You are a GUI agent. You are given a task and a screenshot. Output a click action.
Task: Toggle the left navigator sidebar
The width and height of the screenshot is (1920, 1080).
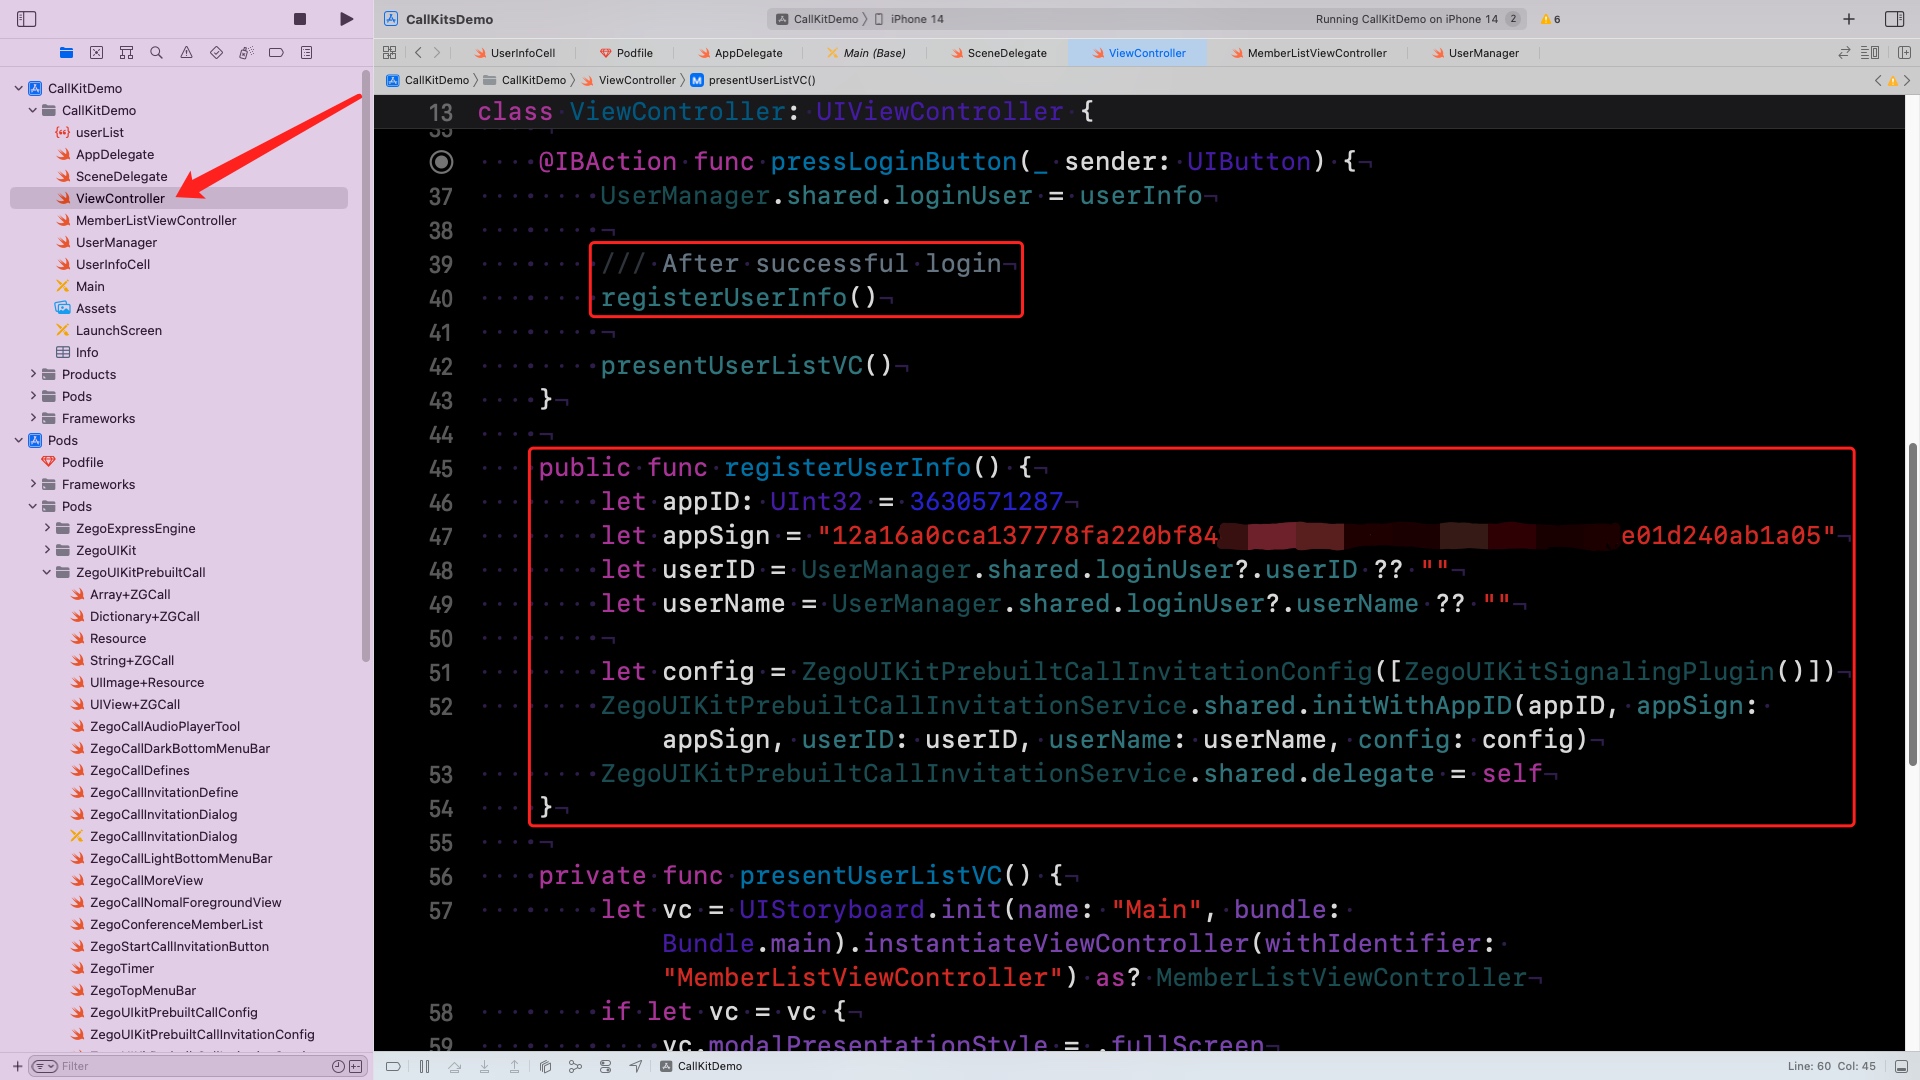tap(27, 19)
